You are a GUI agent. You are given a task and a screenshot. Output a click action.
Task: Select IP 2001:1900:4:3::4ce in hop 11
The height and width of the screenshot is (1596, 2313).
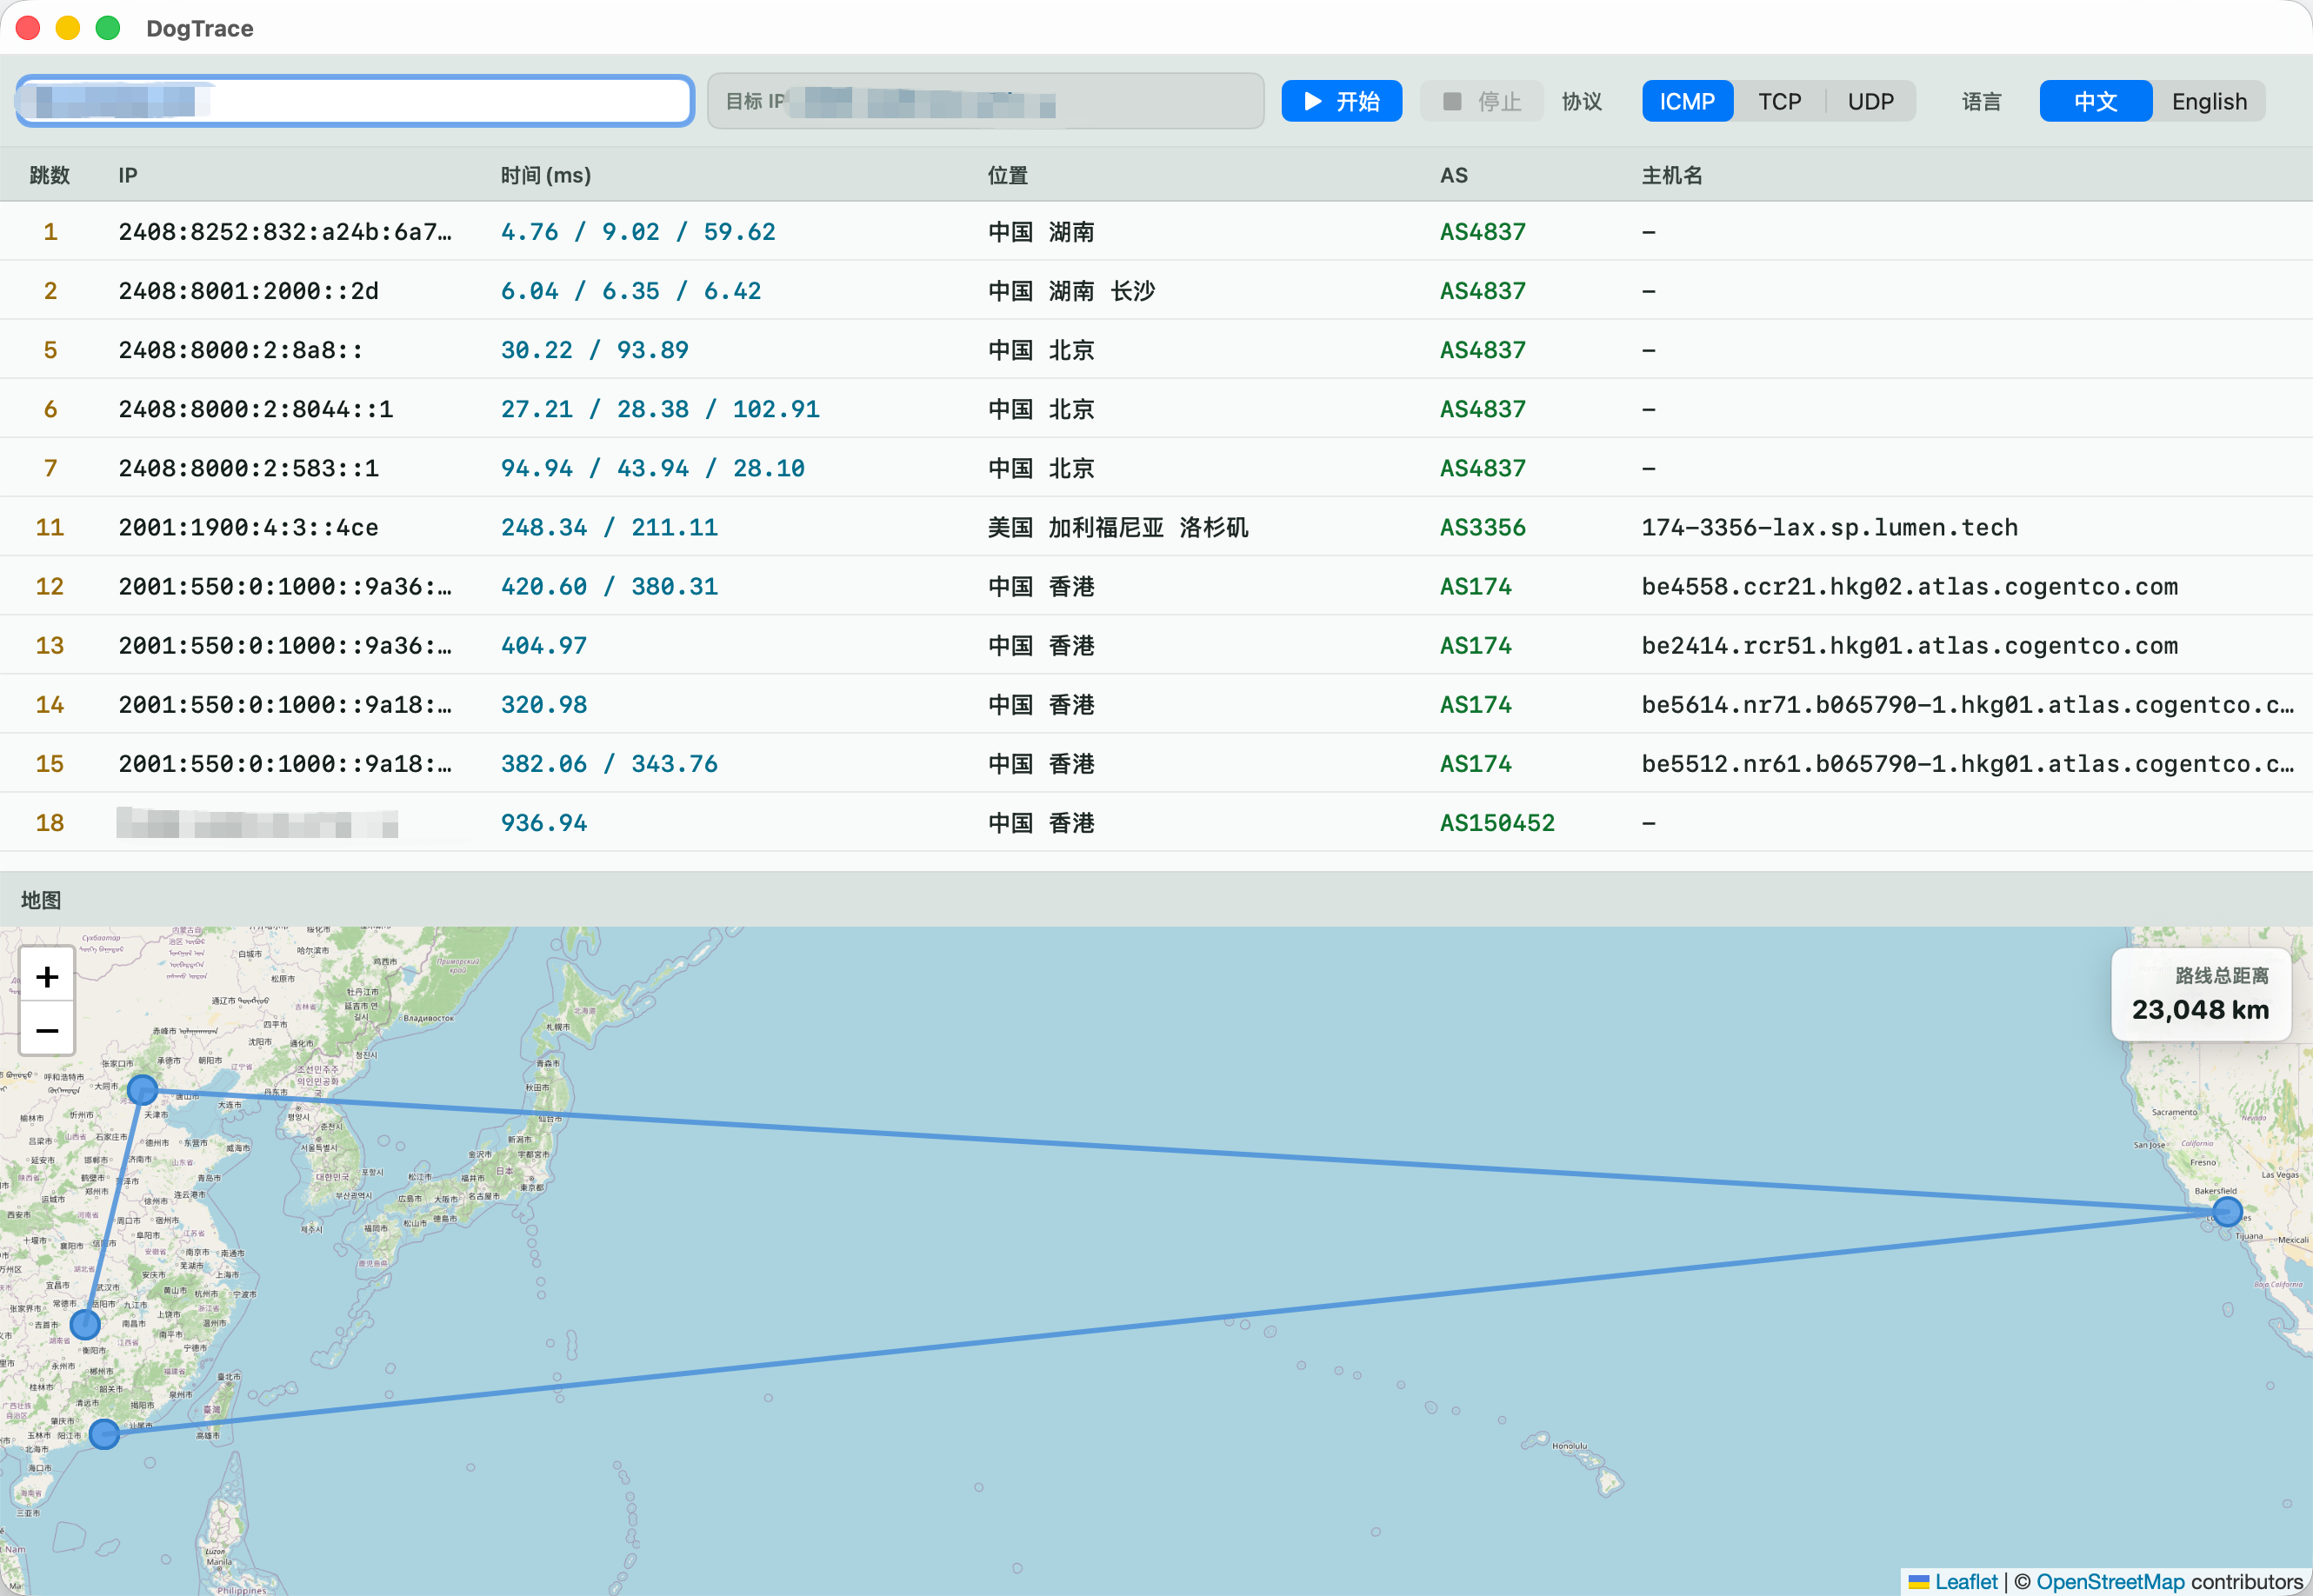click(x=249, y=527)
